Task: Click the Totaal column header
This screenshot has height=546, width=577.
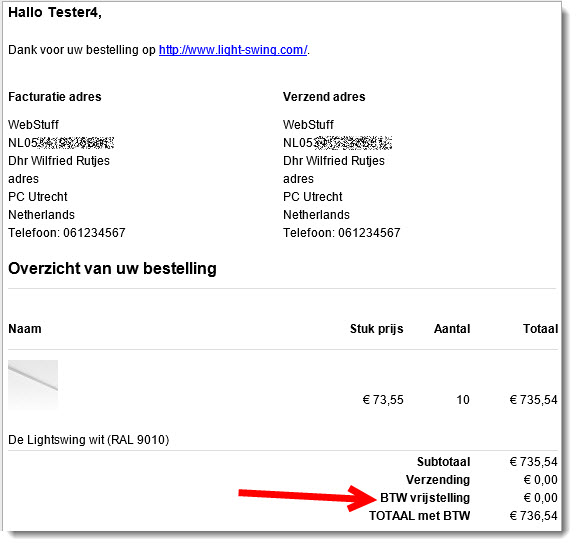Action: click(541, 329)
